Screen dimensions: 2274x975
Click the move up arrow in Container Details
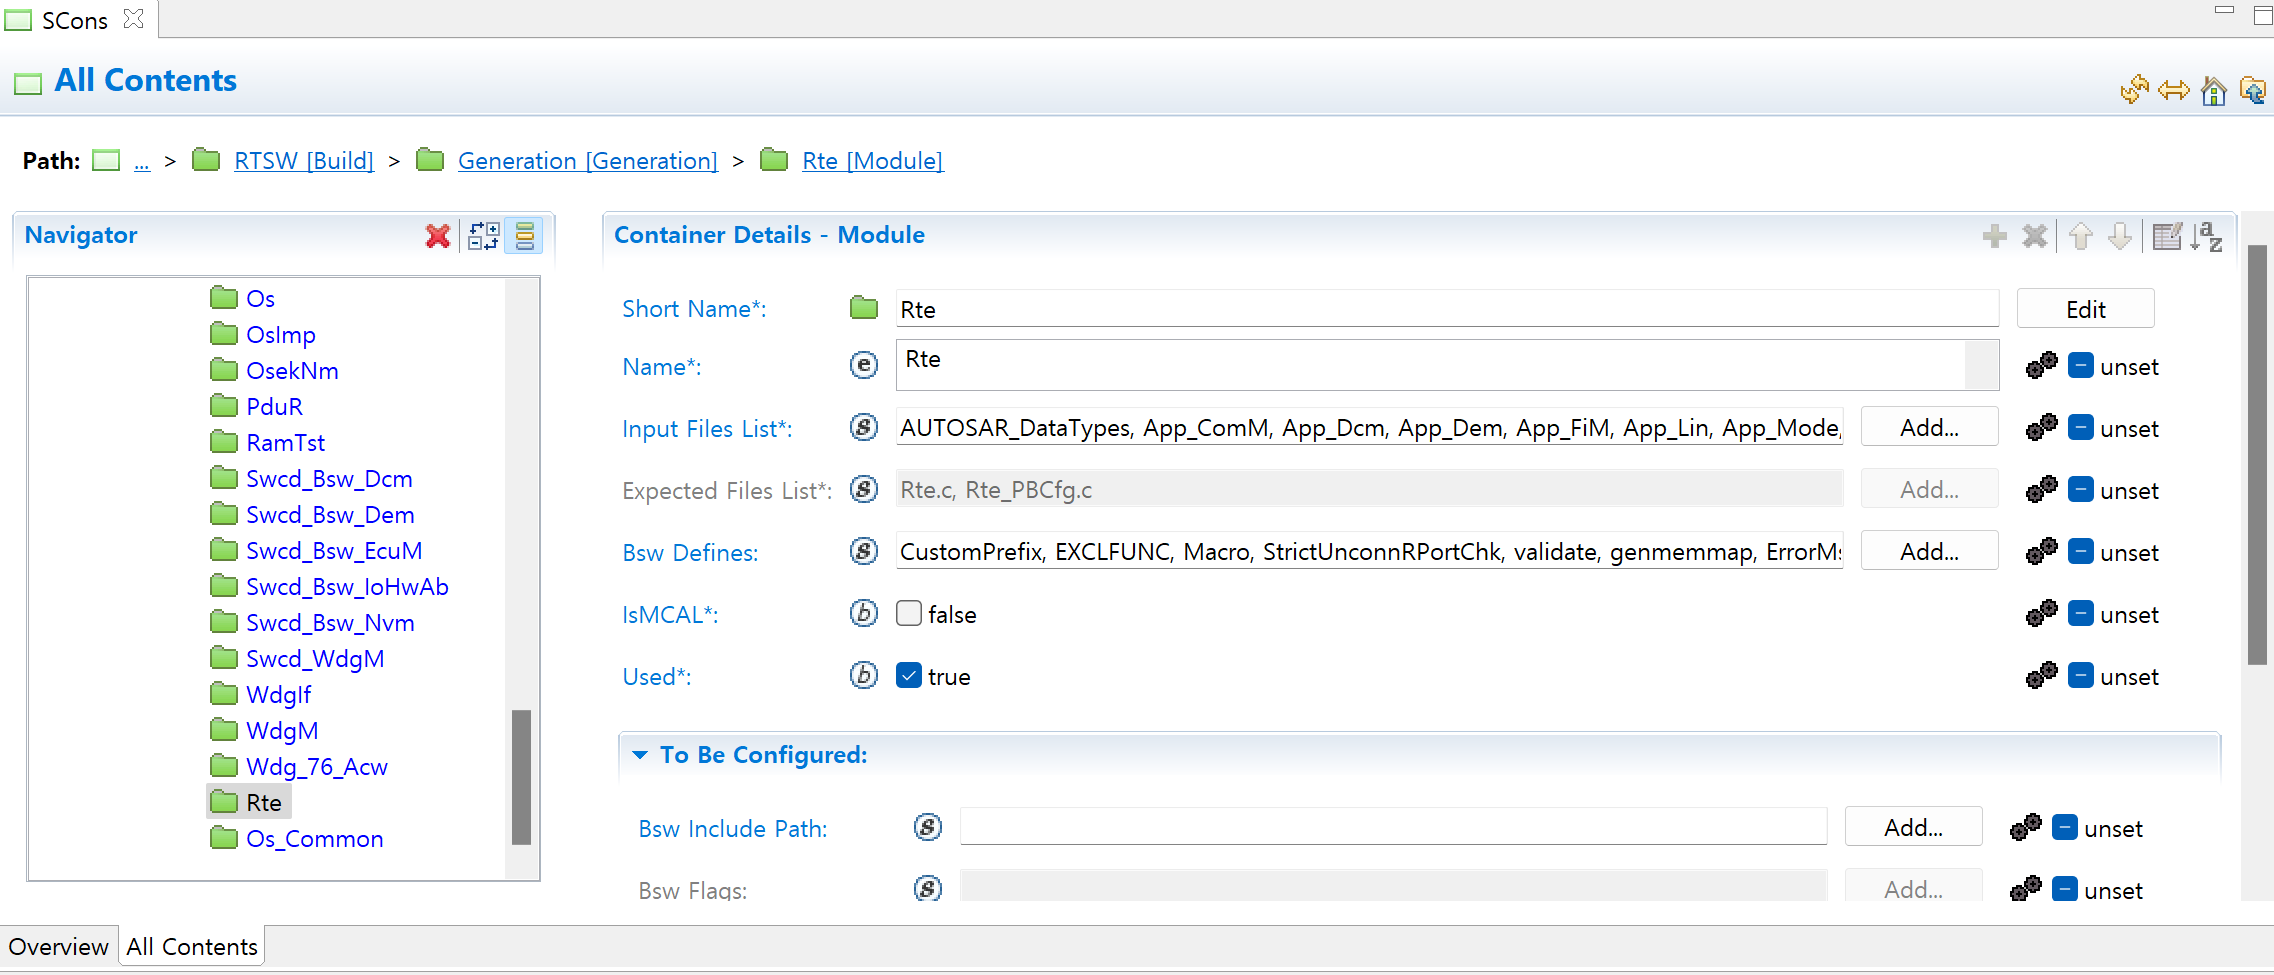(x=2081, y=236)
